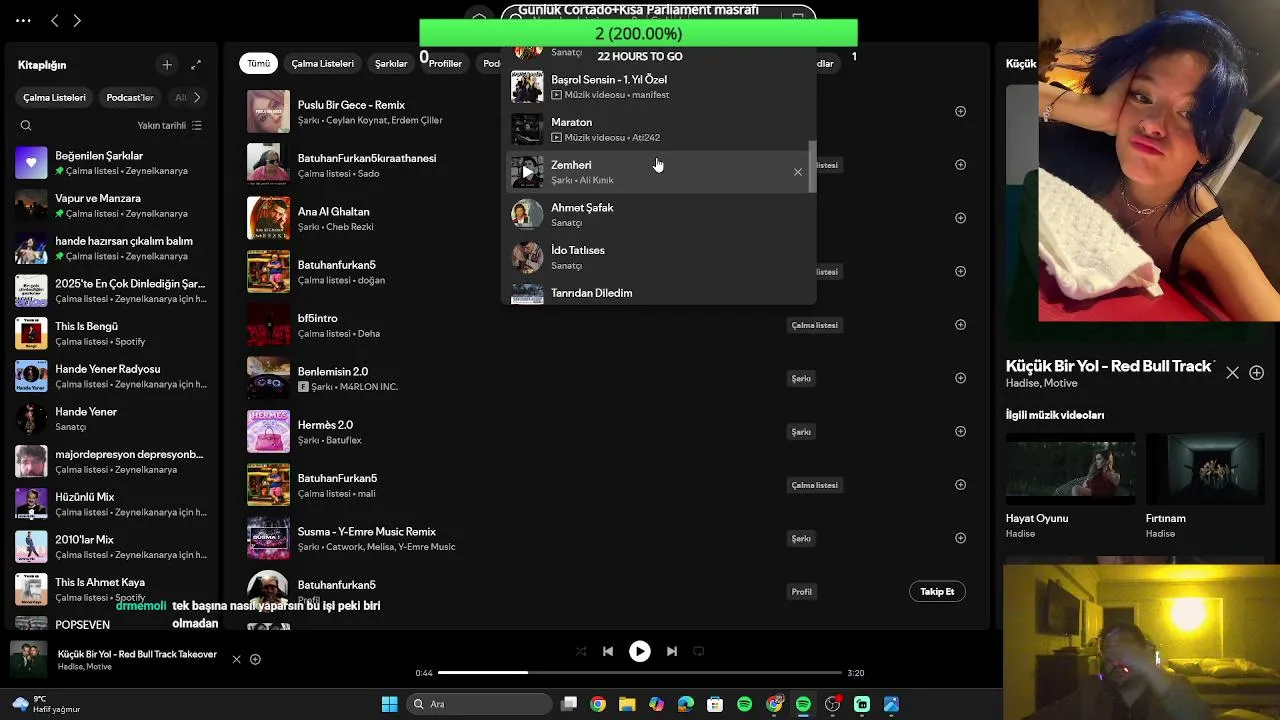Follow the Batuhanfurkan5 profile with Takip Et
This screenshot has height=720, width=1280.
click(937, 592)
